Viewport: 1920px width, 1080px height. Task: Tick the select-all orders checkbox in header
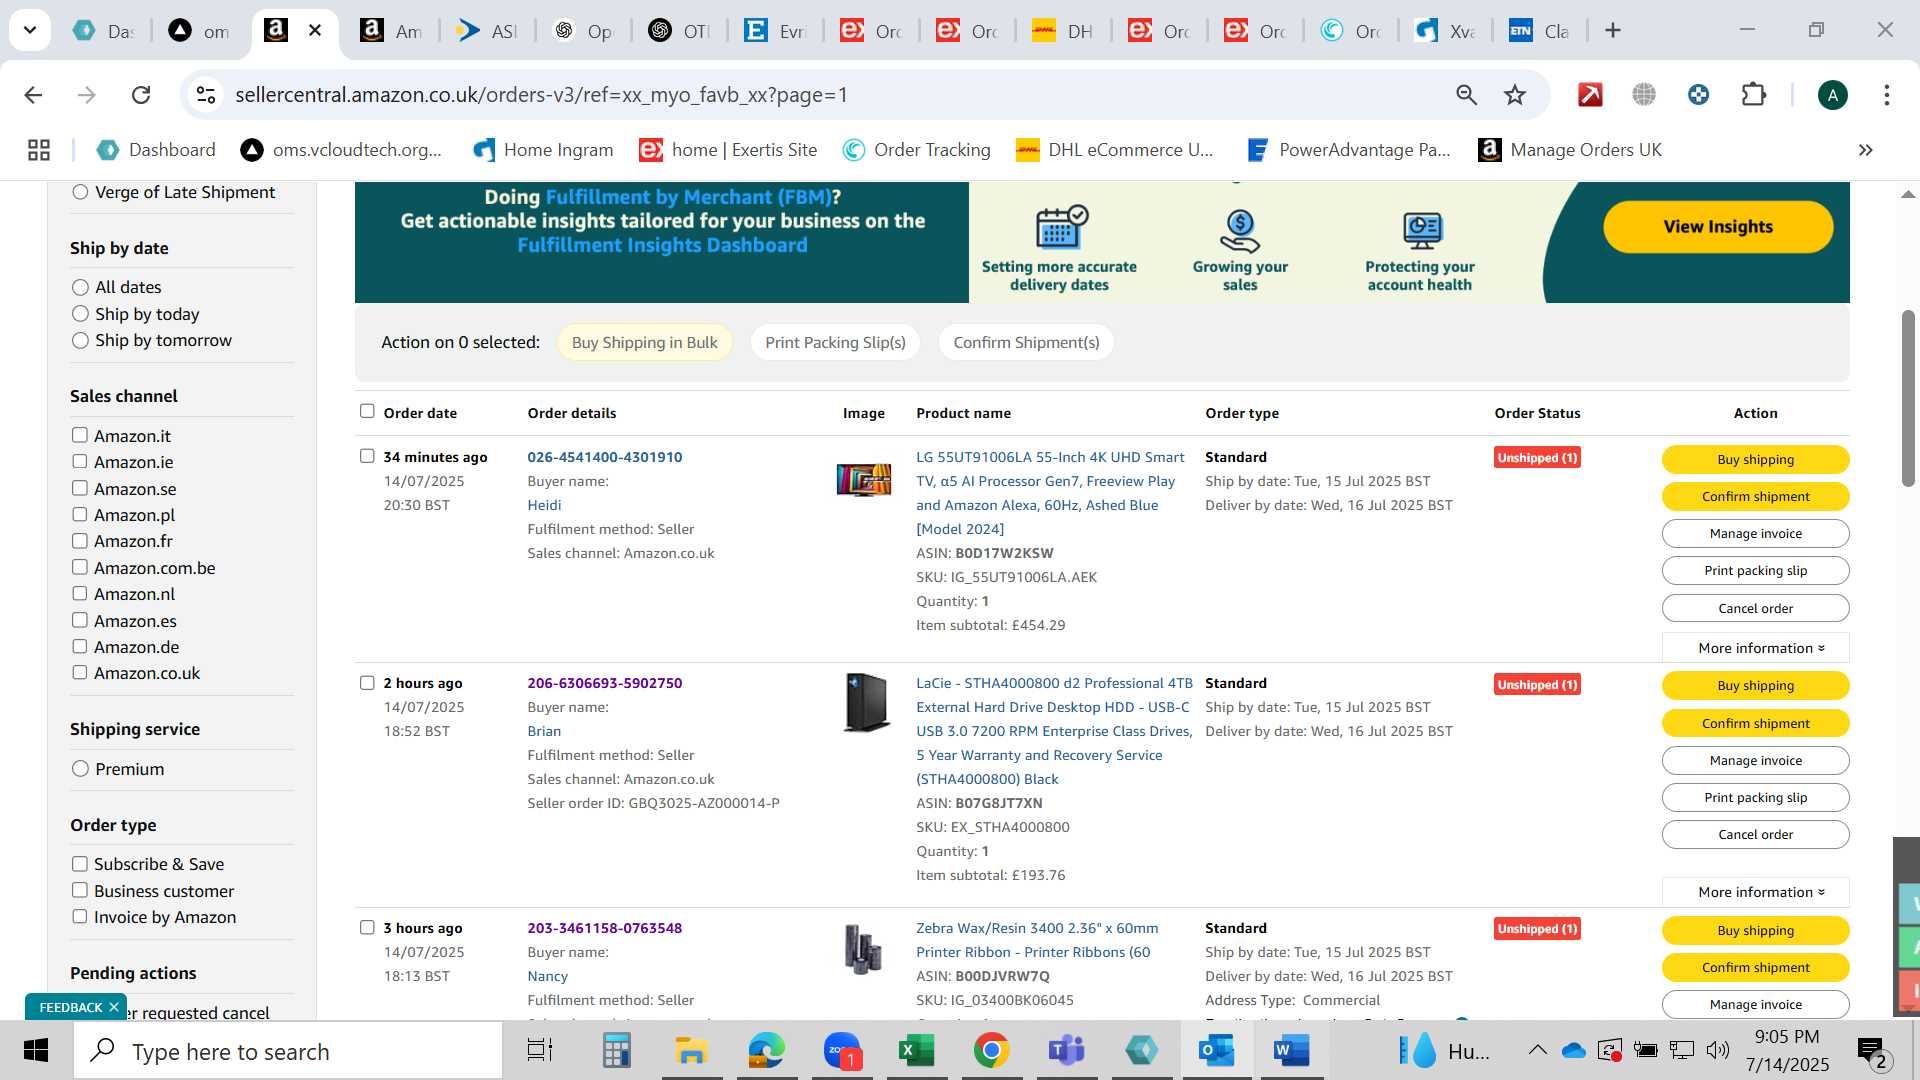click(367, 411)
